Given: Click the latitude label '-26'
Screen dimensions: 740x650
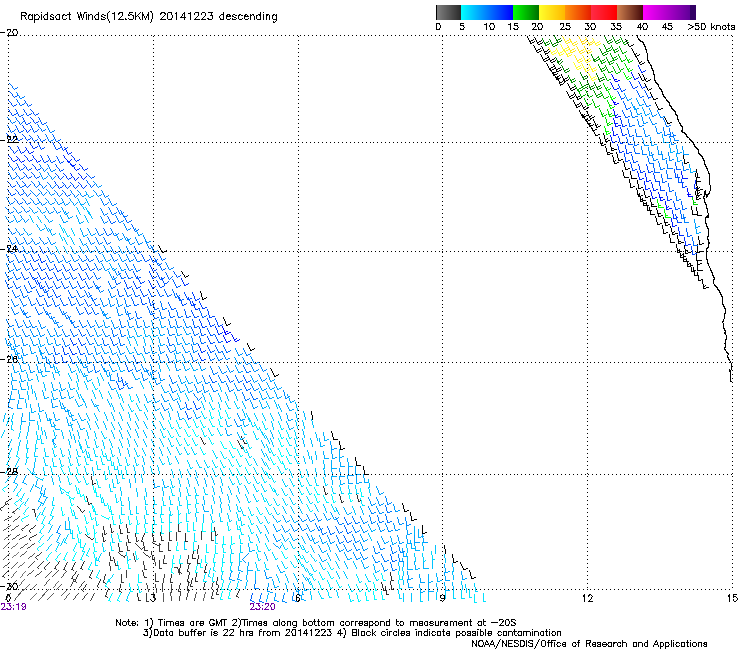Looking at the screenshot, I should (9, 359).
